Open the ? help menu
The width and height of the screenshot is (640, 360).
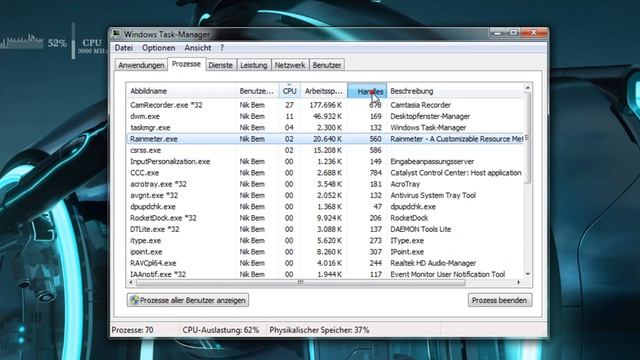click(x=222, y=48)
